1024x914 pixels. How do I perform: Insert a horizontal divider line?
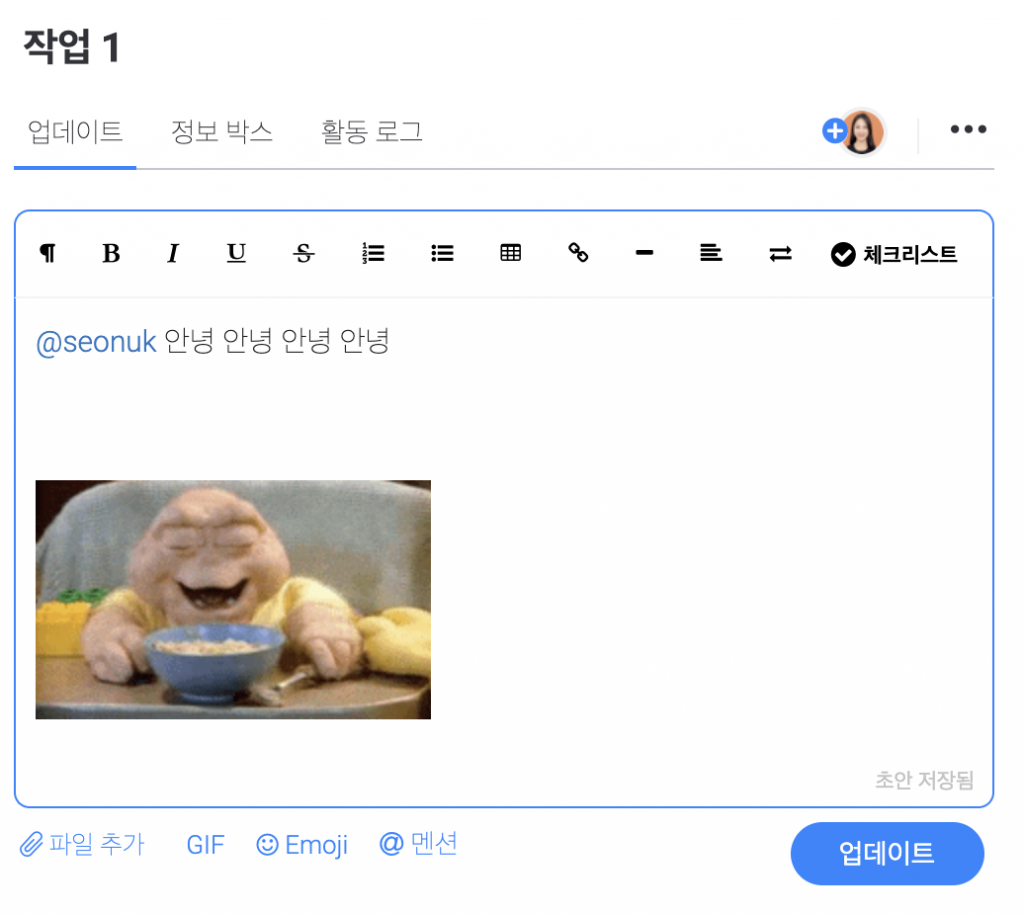(645, 253)
